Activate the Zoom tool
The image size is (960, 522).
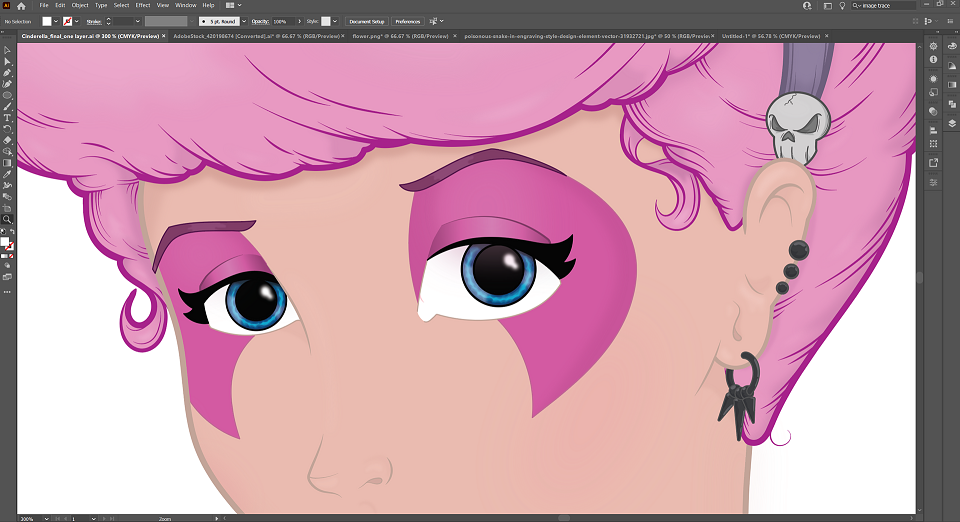(x=7, y=219)
